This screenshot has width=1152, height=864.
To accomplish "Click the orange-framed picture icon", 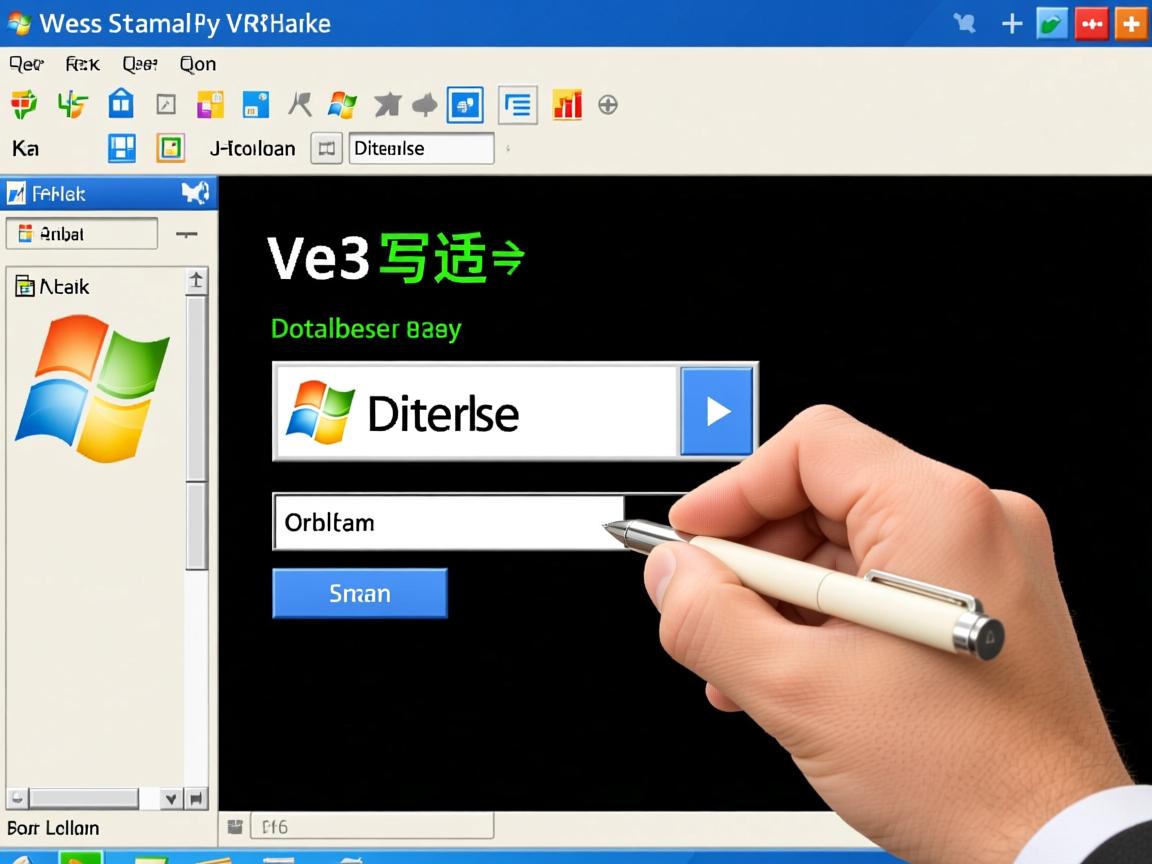I will coord(171,148).
